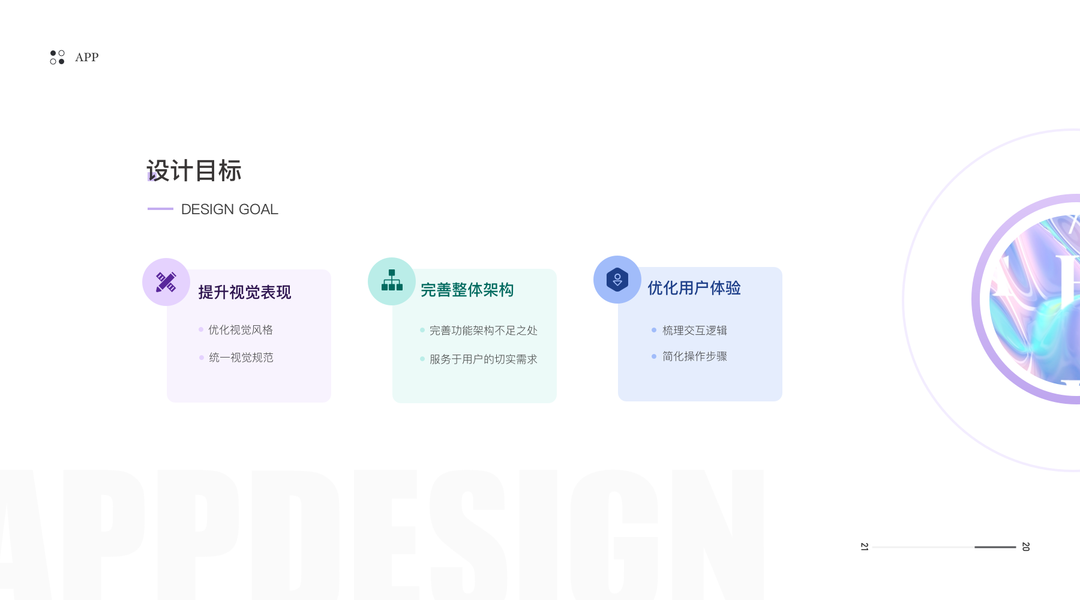Click the 完善整体架构 card title
Viewport: 1080px width, 600px height.
click(x=467, y=290)
